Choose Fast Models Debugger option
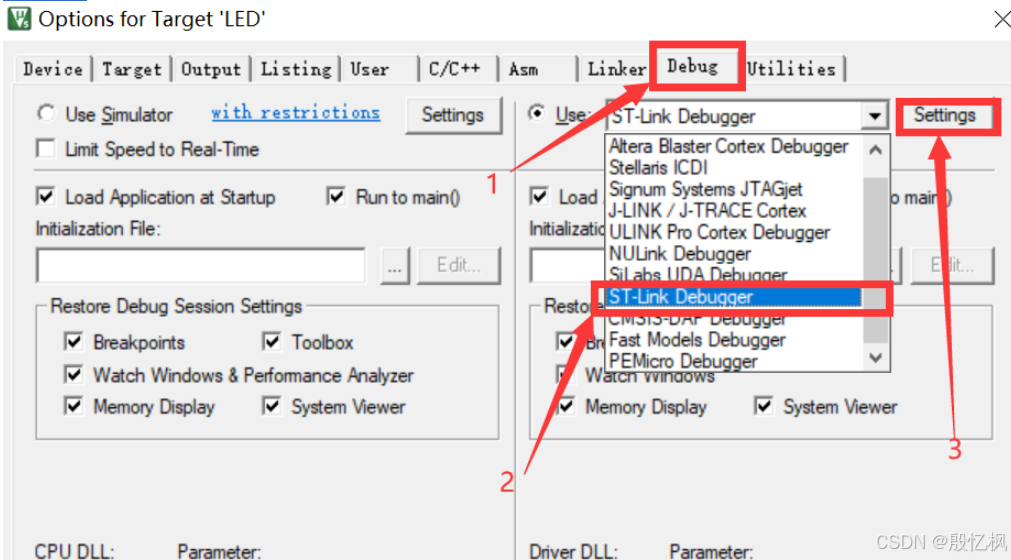Image resolution: width=1011 pixels, height=560 pixels. point(697,340)
